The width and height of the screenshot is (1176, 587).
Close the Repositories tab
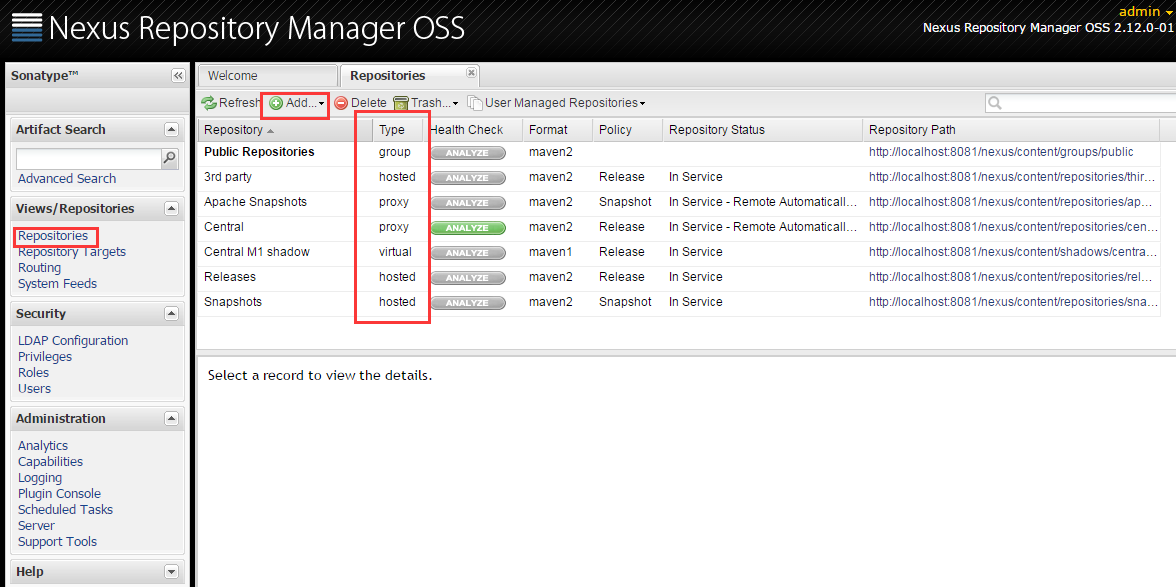471,73
